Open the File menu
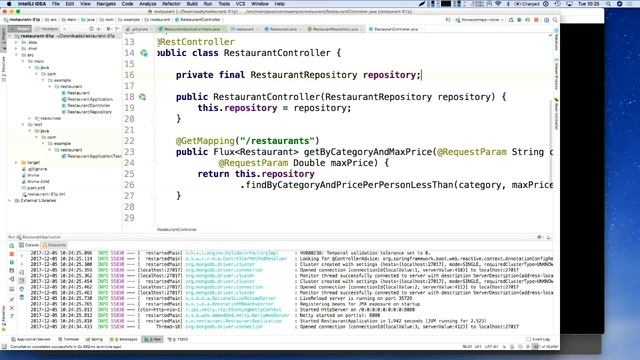Viewport: 640px width, 360px height. (x=56, y=4)
